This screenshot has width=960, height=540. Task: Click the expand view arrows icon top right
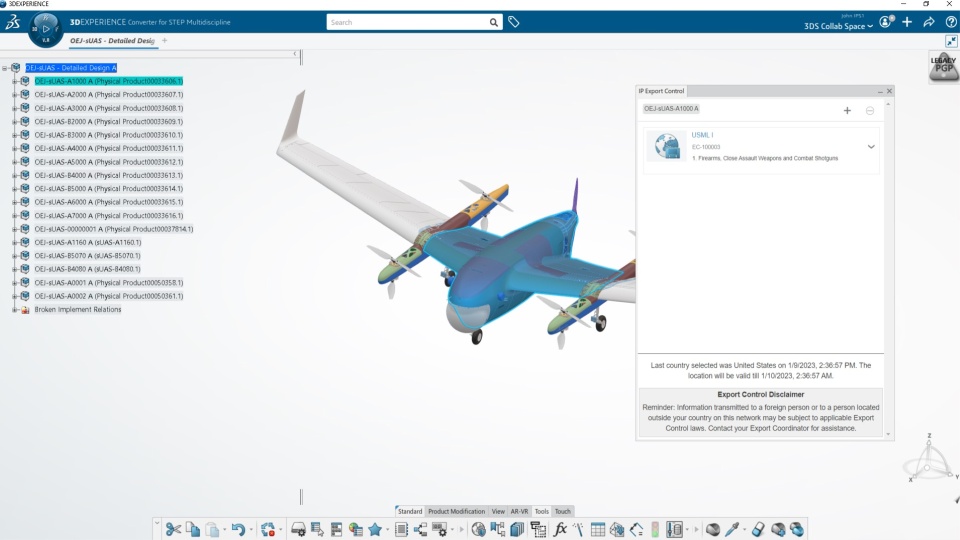(x=951, y=41)
